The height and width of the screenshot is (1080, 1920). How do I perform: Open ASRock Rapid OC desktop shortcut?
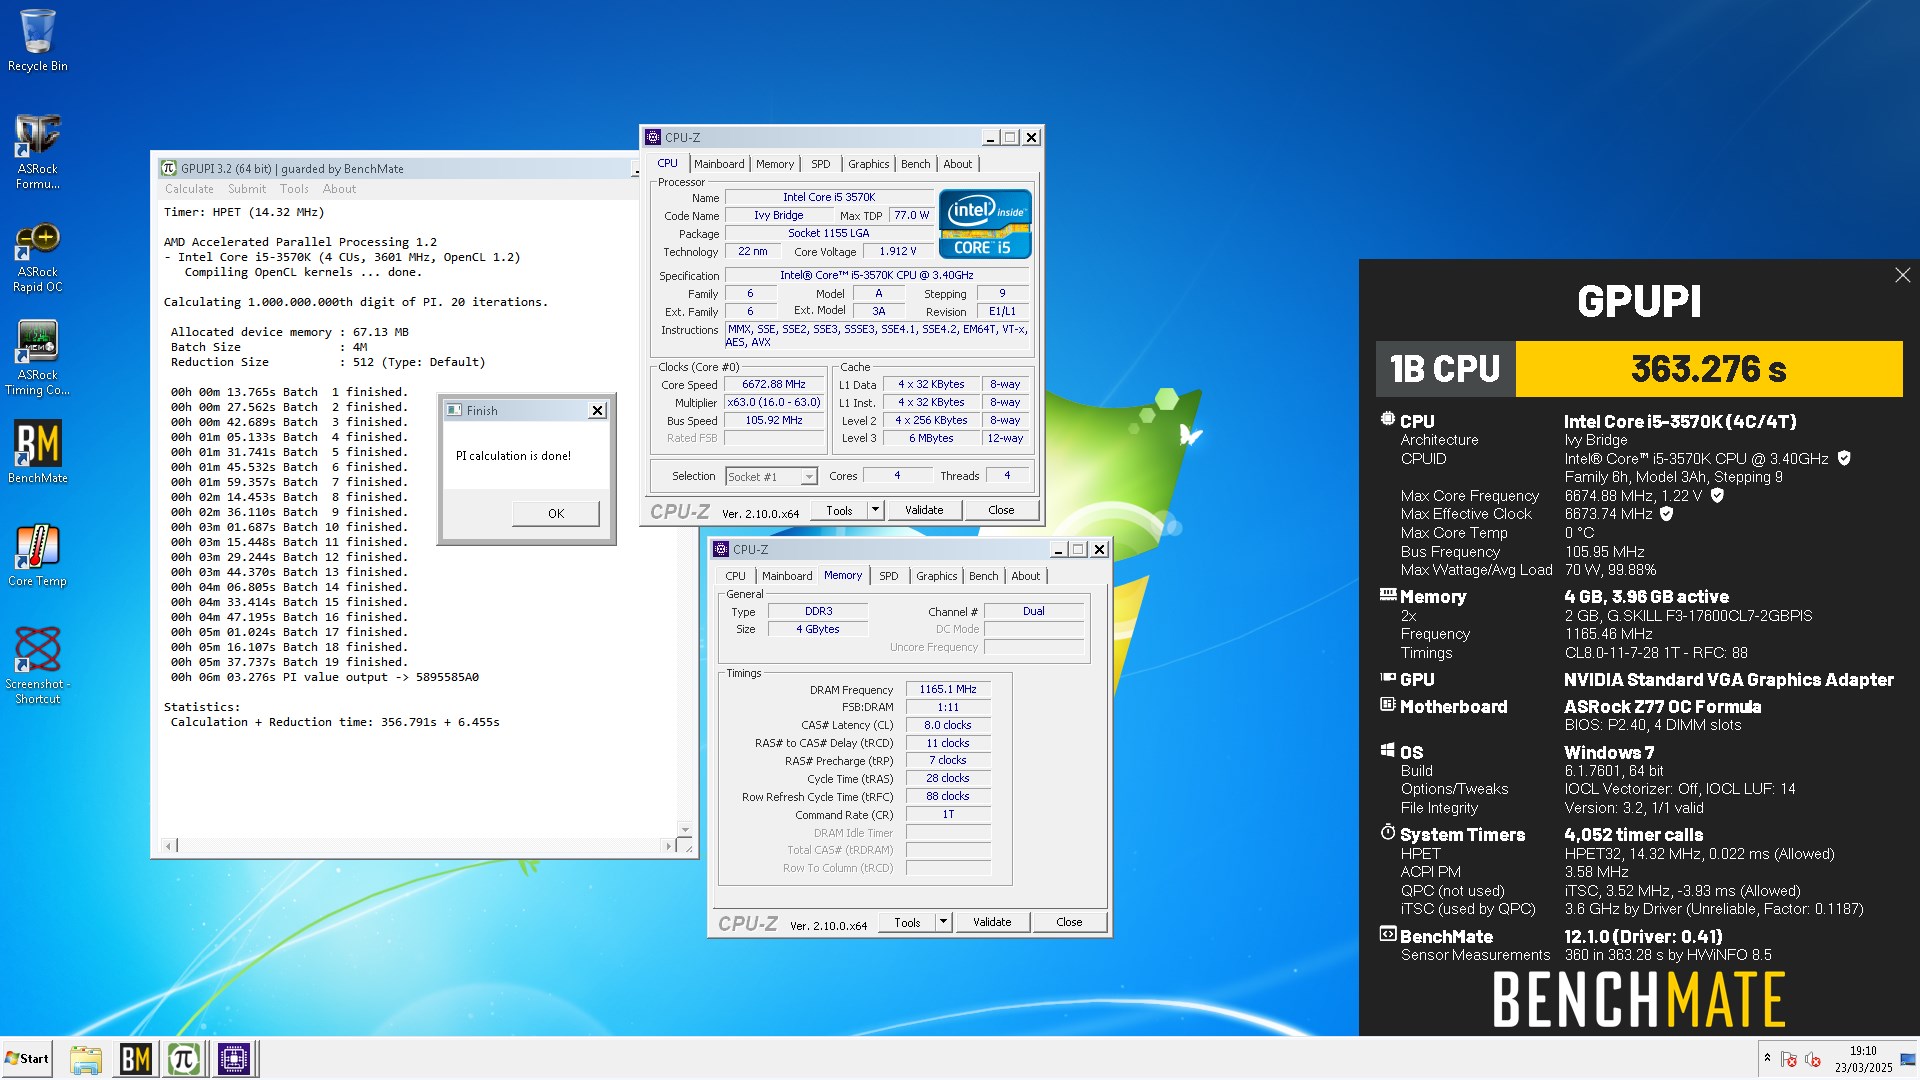tap(37, 258)
